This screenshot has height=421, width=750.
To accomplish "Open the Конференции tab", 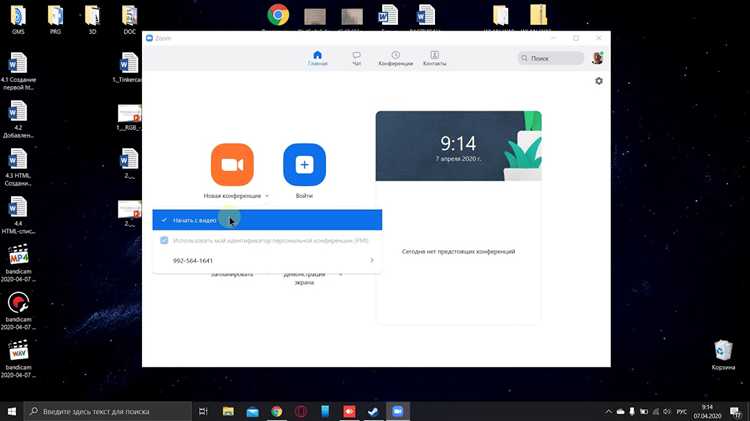I will coord(396,58).
